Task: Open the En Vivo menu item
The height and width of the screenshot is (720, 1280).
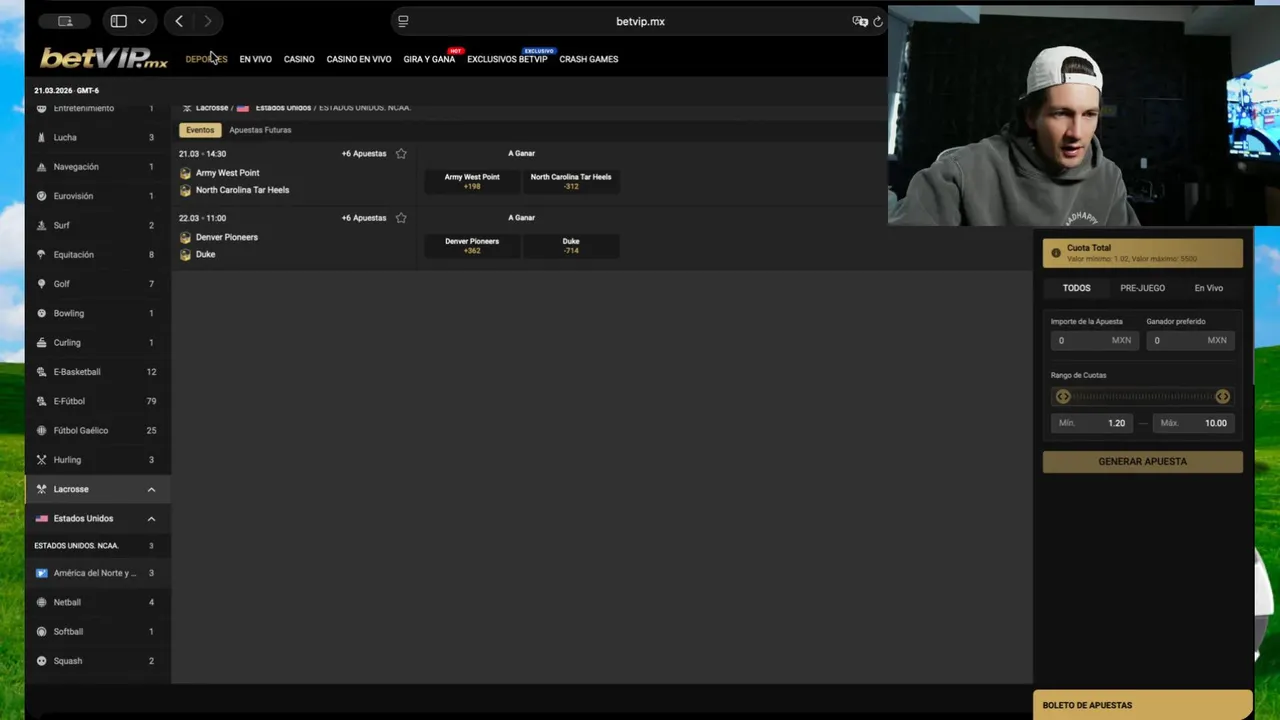Action: click(x=256, y=59)
